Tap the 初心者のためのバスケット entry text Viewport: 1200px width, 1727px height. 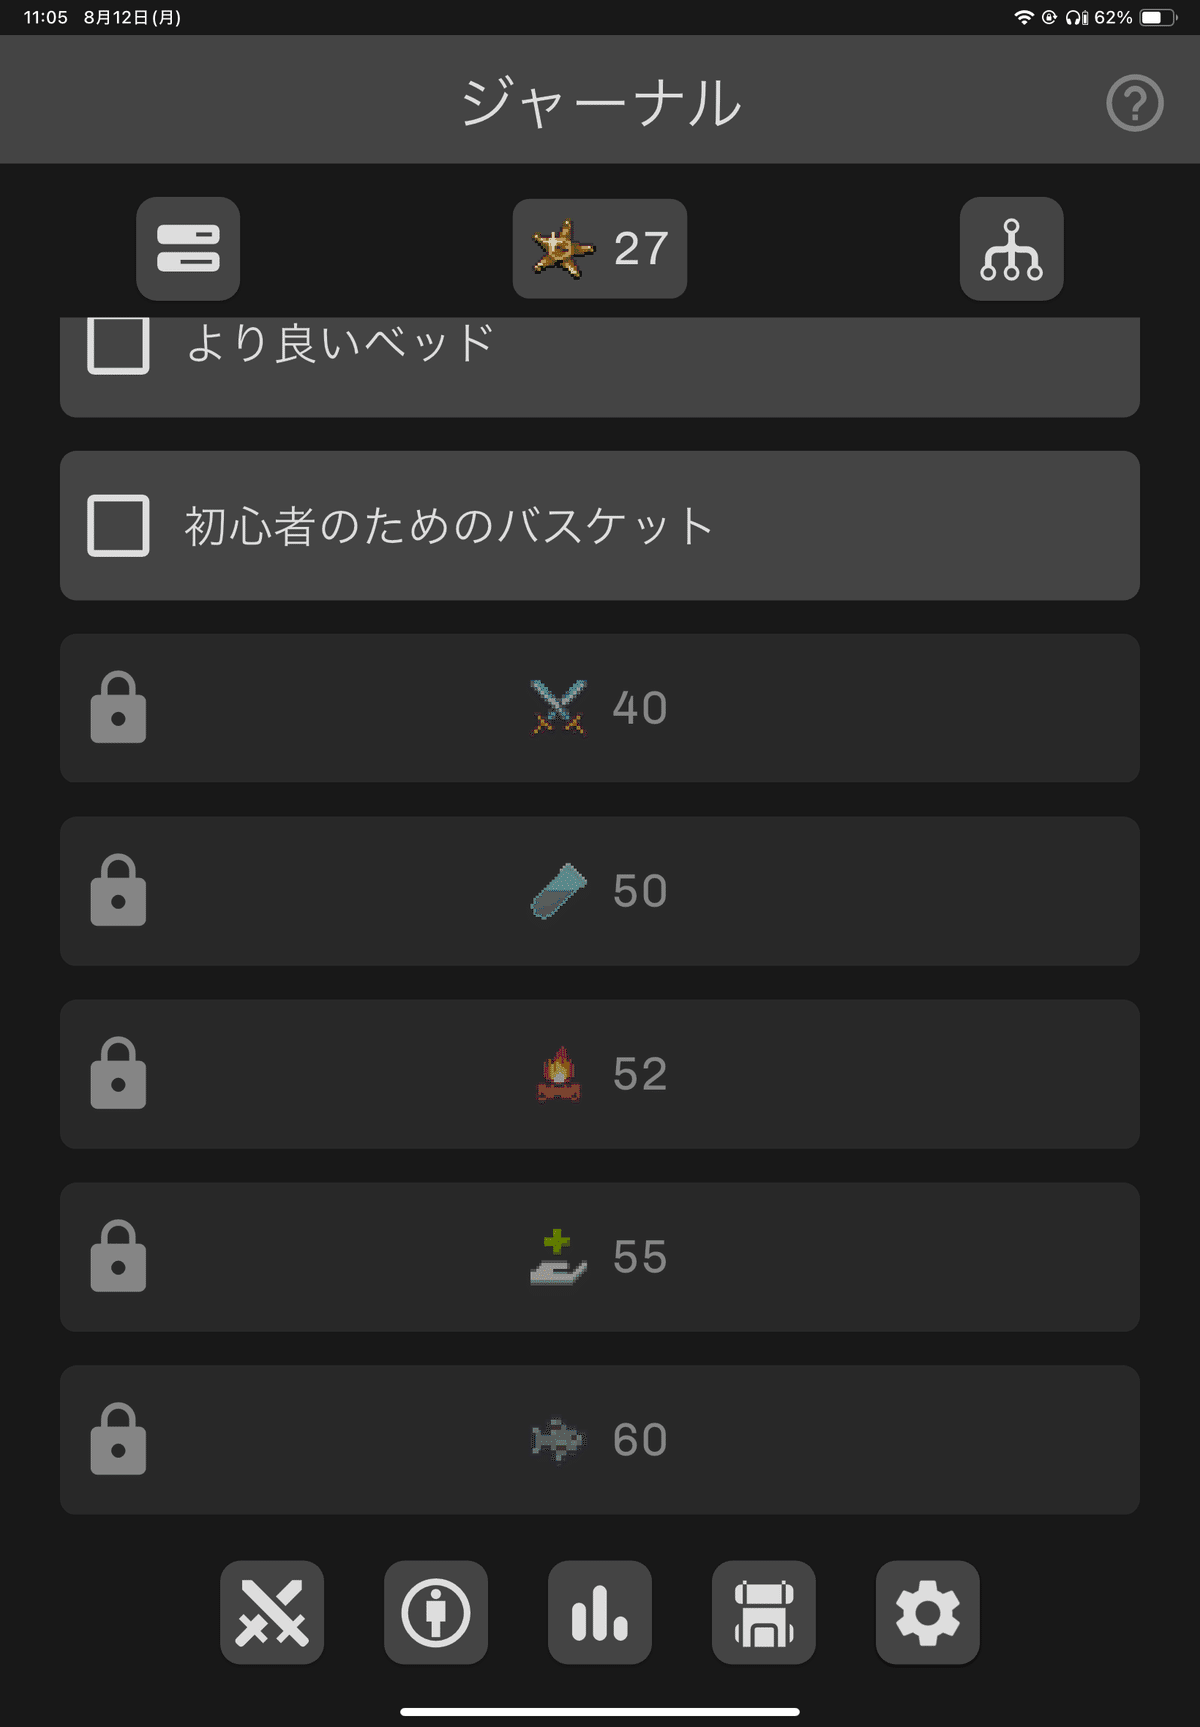[x=447, y=525]
